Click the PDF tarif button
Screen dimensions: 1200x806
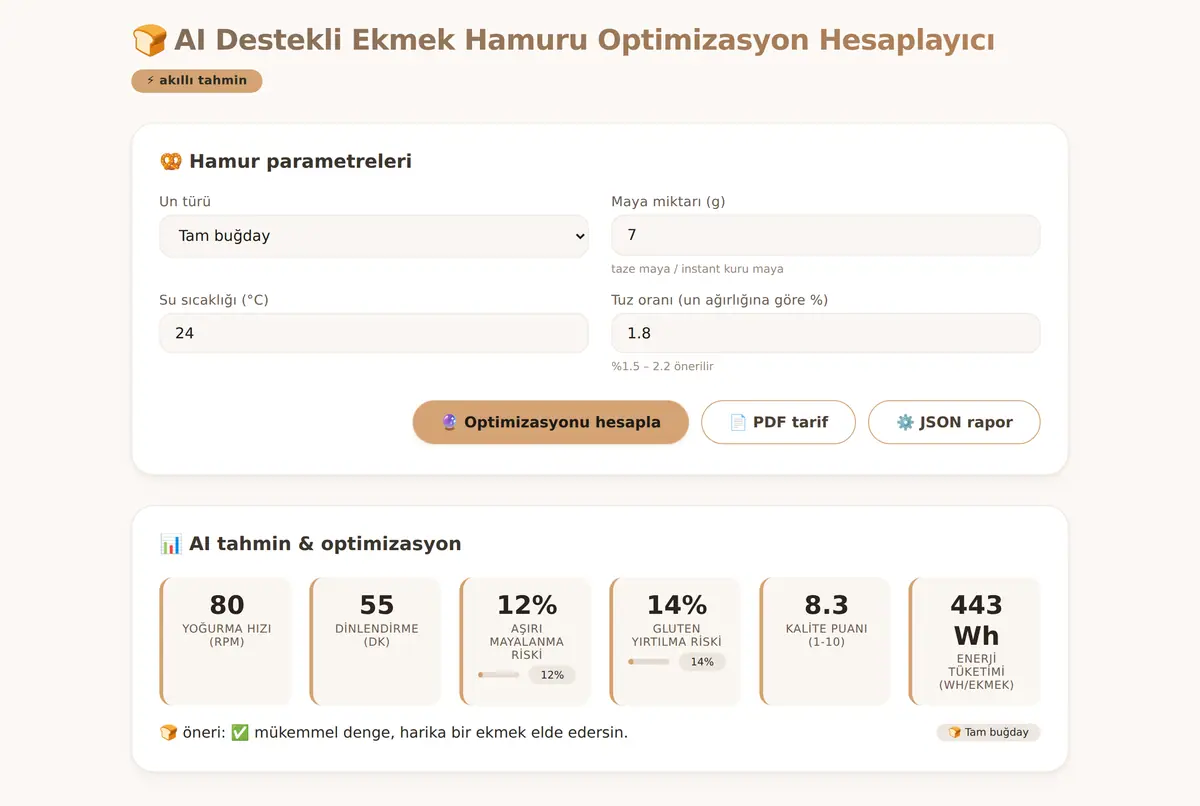778,422
